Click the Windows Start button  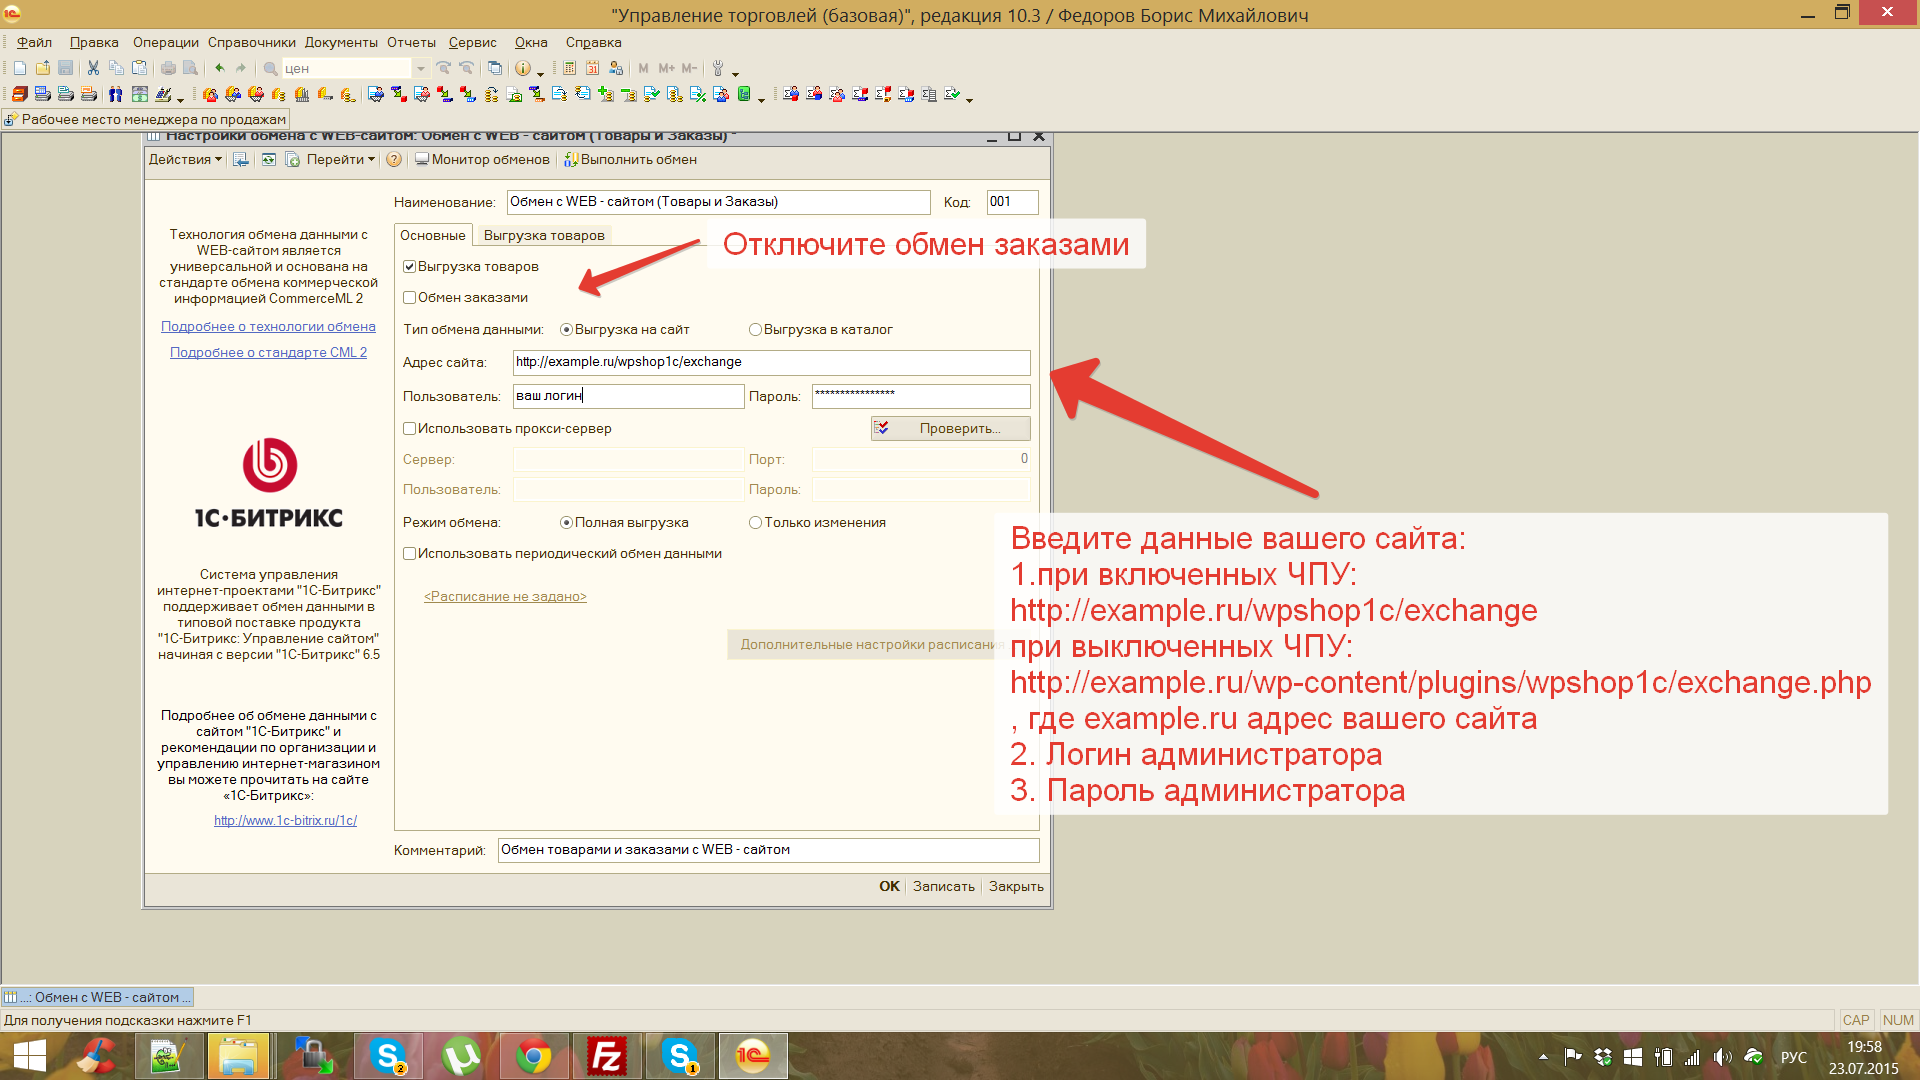(x=29, y=1056)
